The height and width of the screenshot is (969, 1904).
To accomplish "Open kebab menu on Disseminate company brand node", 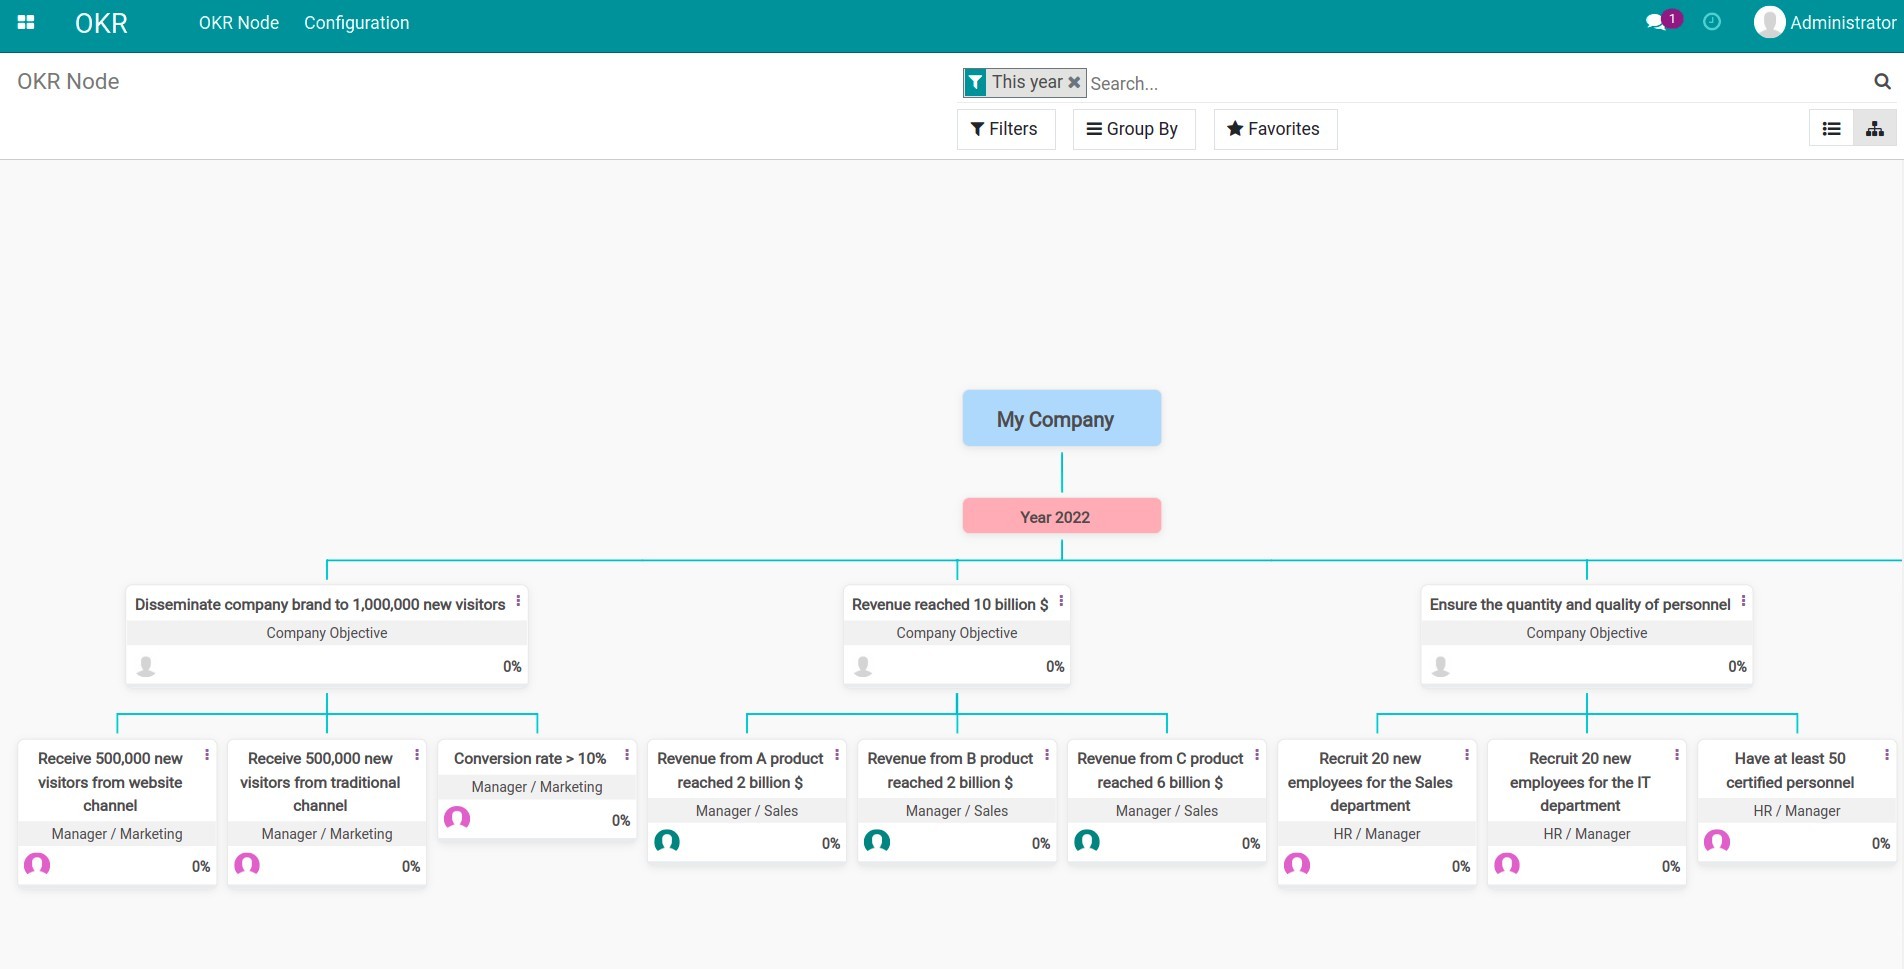I will [x=518, y=601].
